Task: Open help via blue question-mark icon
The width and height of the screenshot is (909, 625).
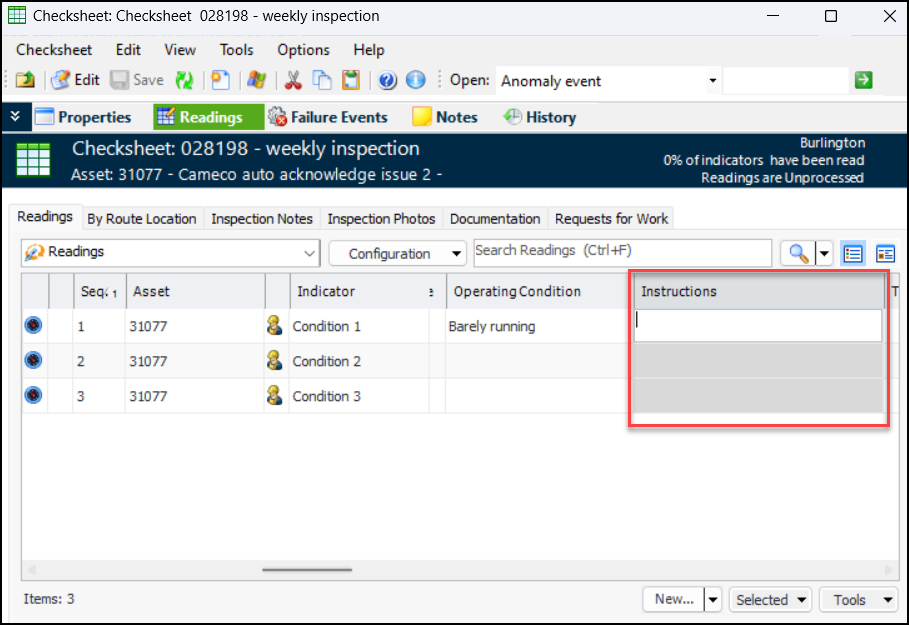Action: 388,81
